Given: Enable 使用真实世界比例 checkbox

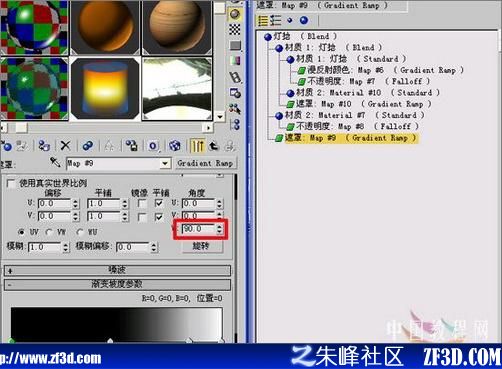Looking at the screenshot, I should point(11,183).
